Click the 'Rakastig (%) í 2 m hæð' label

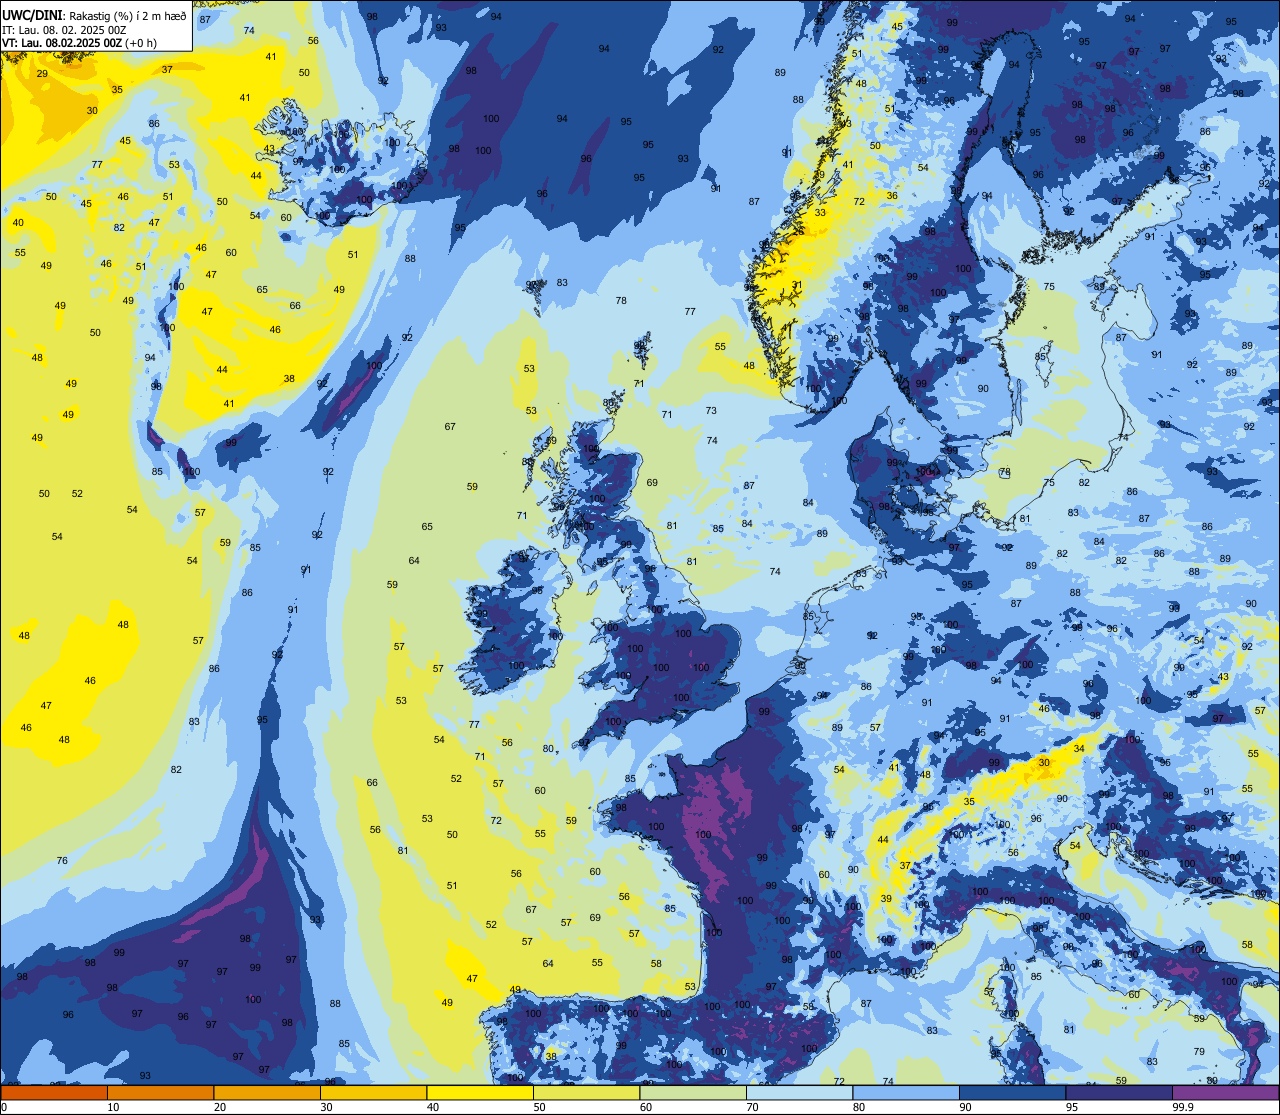point(127,16)
